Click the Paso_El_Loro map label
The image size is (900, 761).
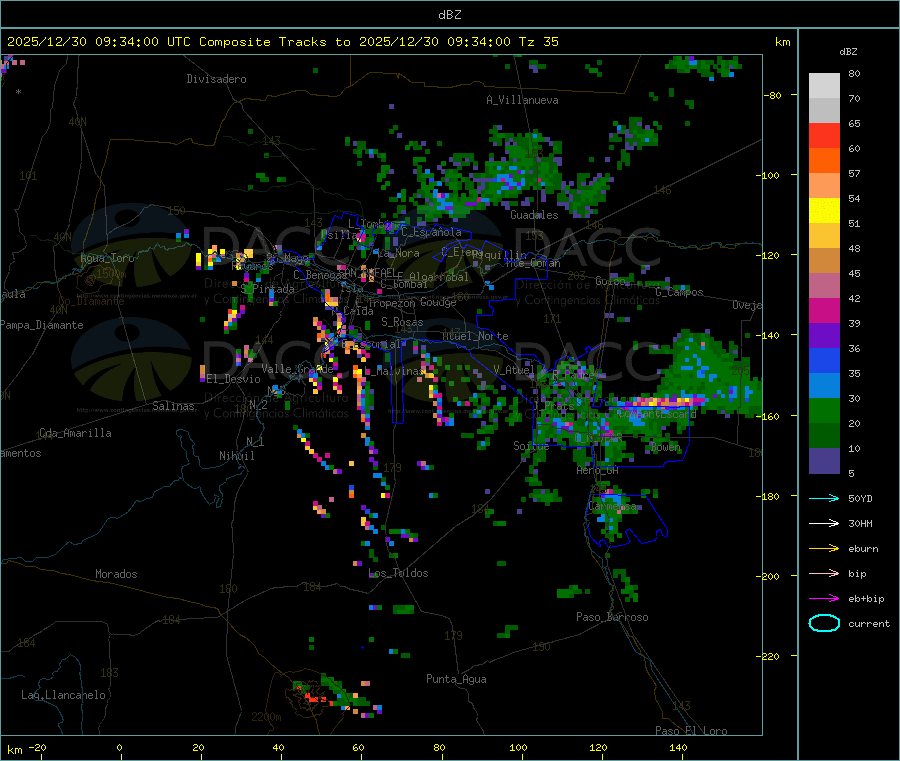(691, 731)
